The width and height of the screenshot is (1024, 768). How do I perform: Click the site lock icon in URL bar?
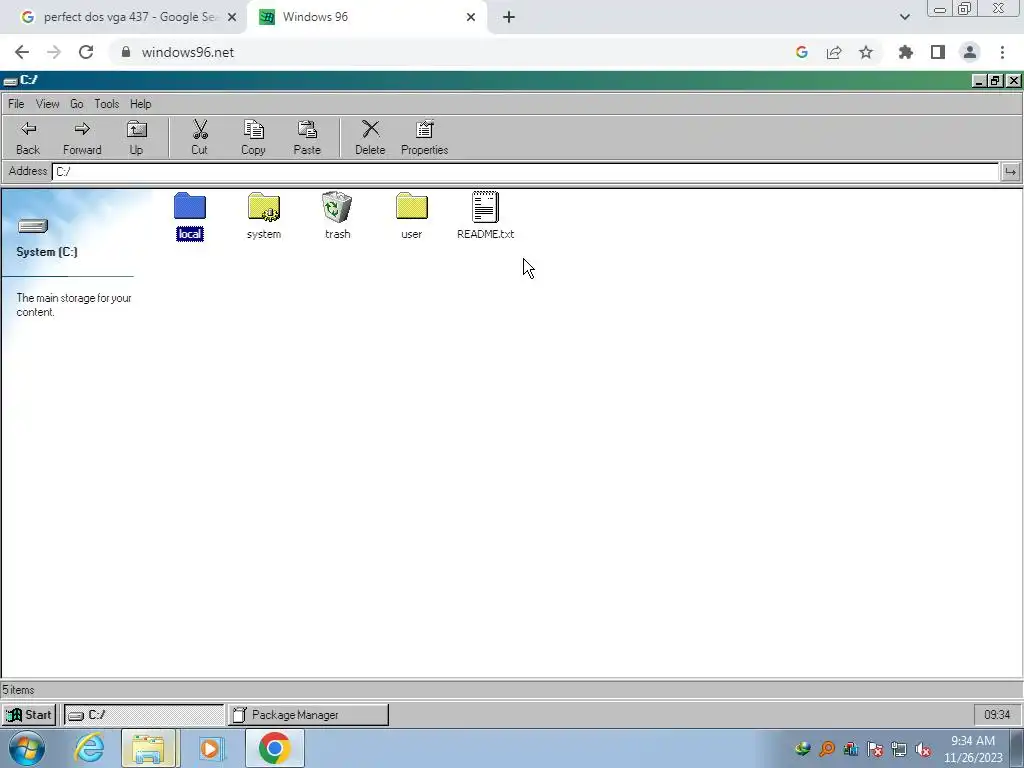coord(126,52)
